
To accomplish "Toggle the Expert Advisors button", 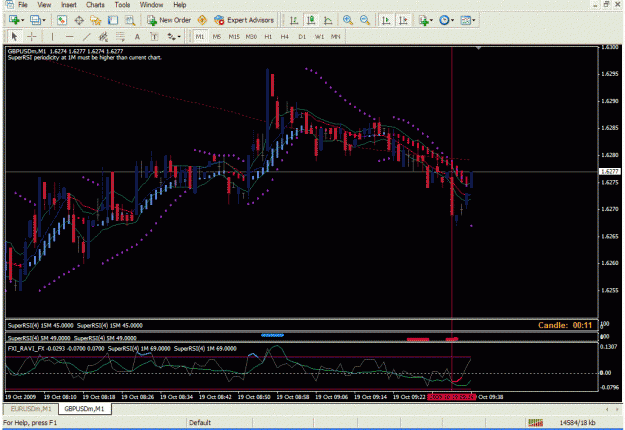I will click(x=244, y=20).
